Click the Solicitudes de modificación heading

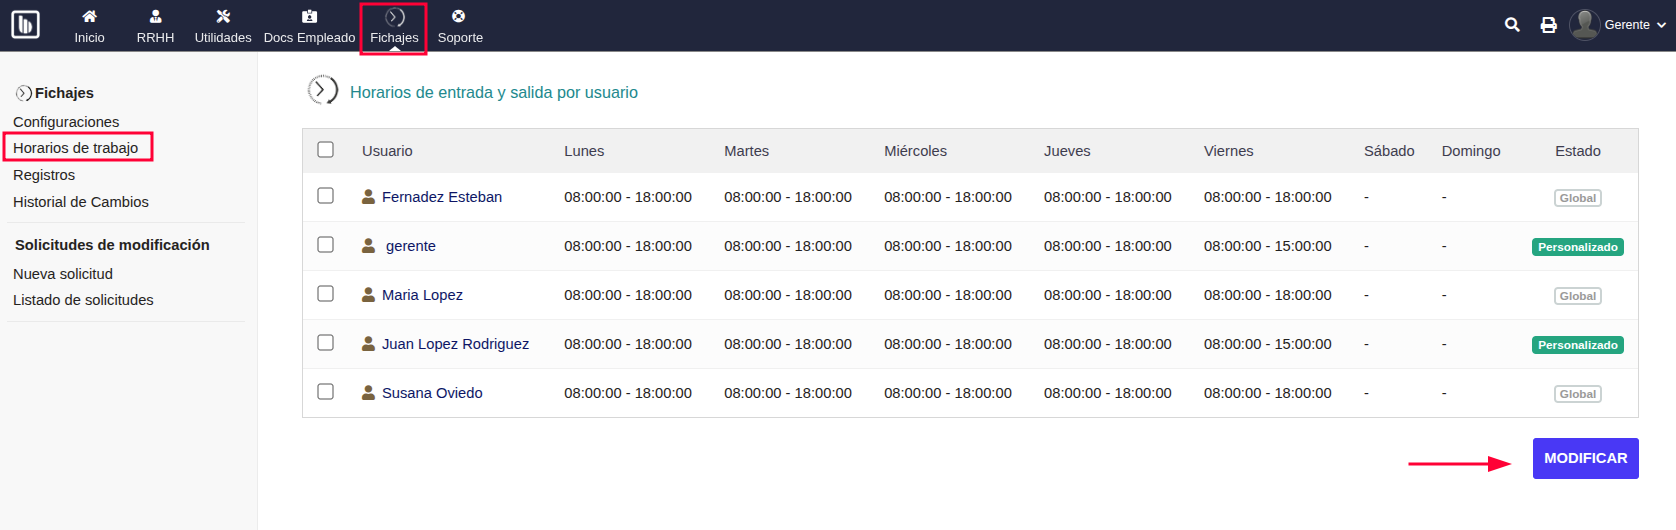pyautogui.click(x=112, y=245)
